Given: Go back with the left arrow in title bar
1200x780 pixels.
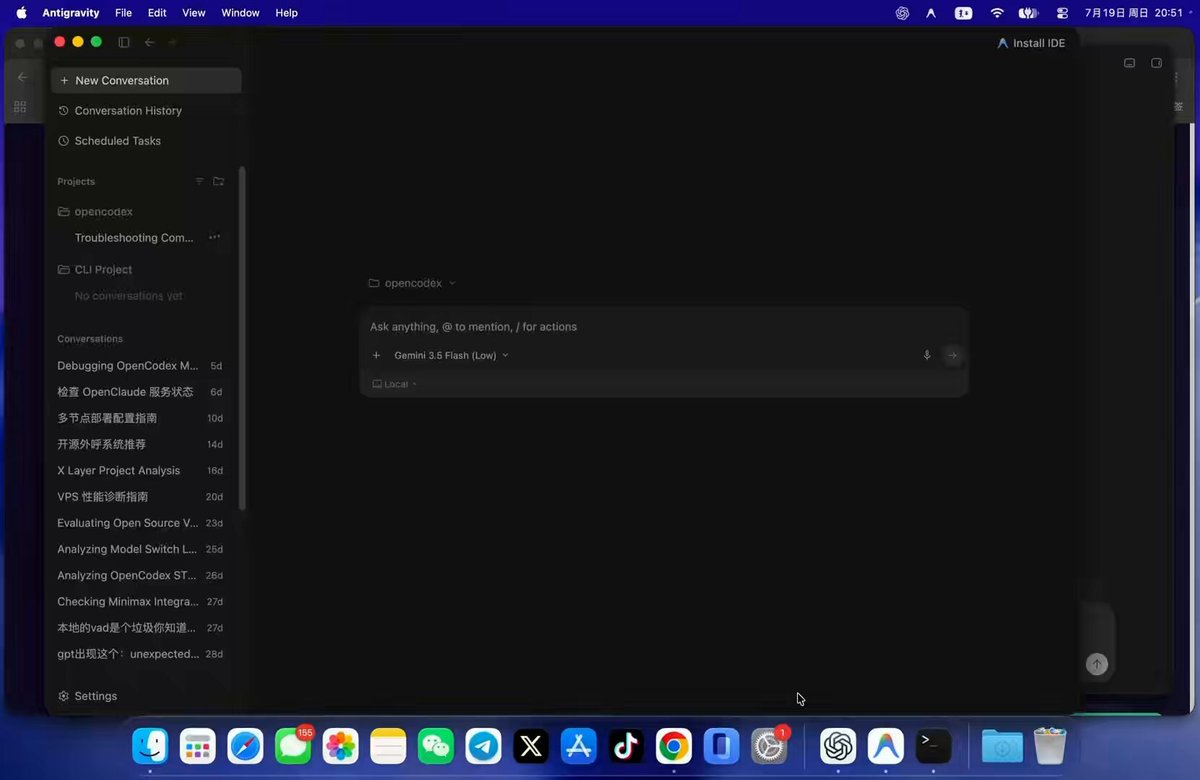Looking at the screenshot, I should [x=149, y=42].
